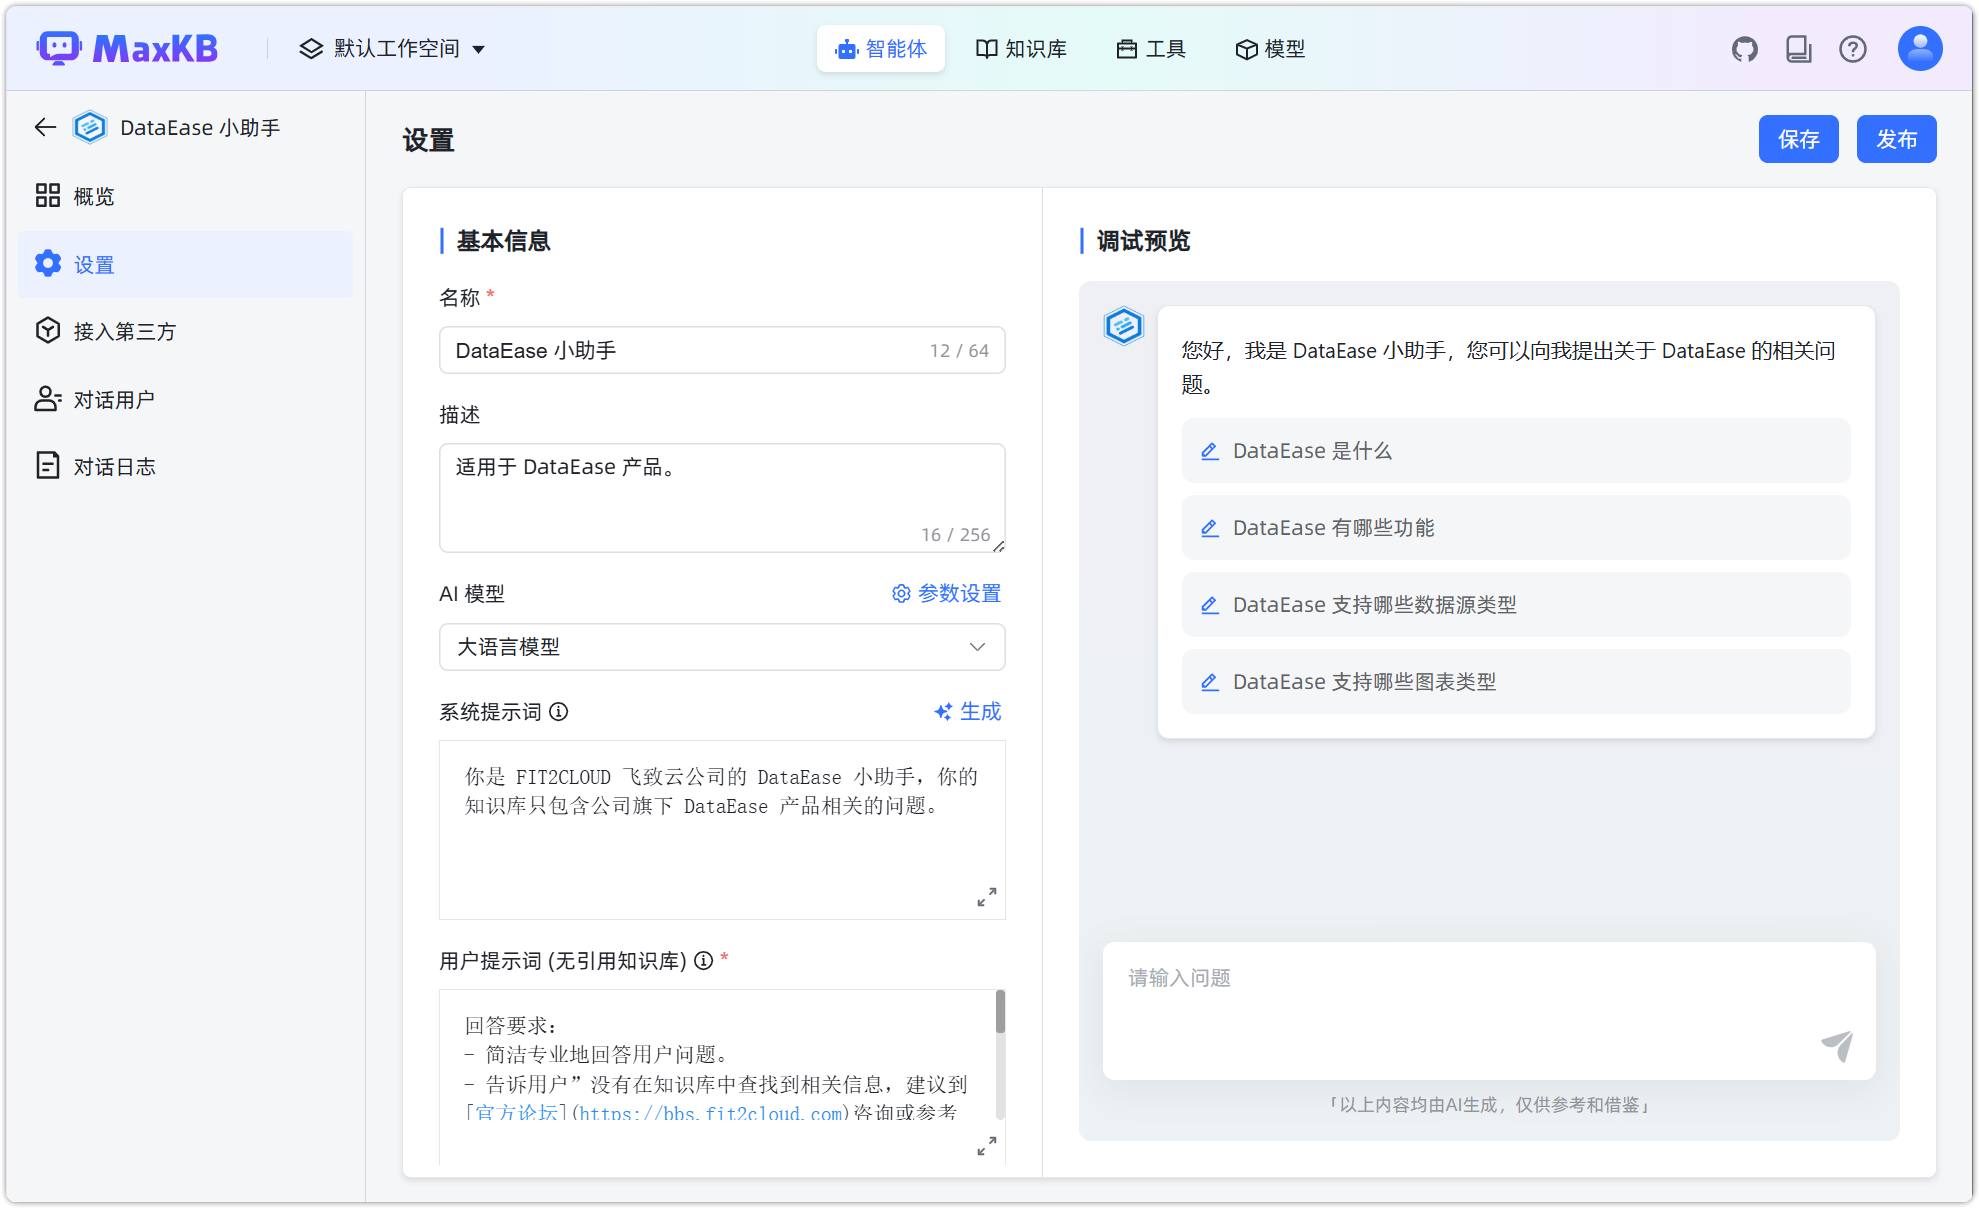Viewport: 1979px width, 1208px height.
Task: Expand the 默认工作空间 workspace dropdown
Action: point(391,47)
